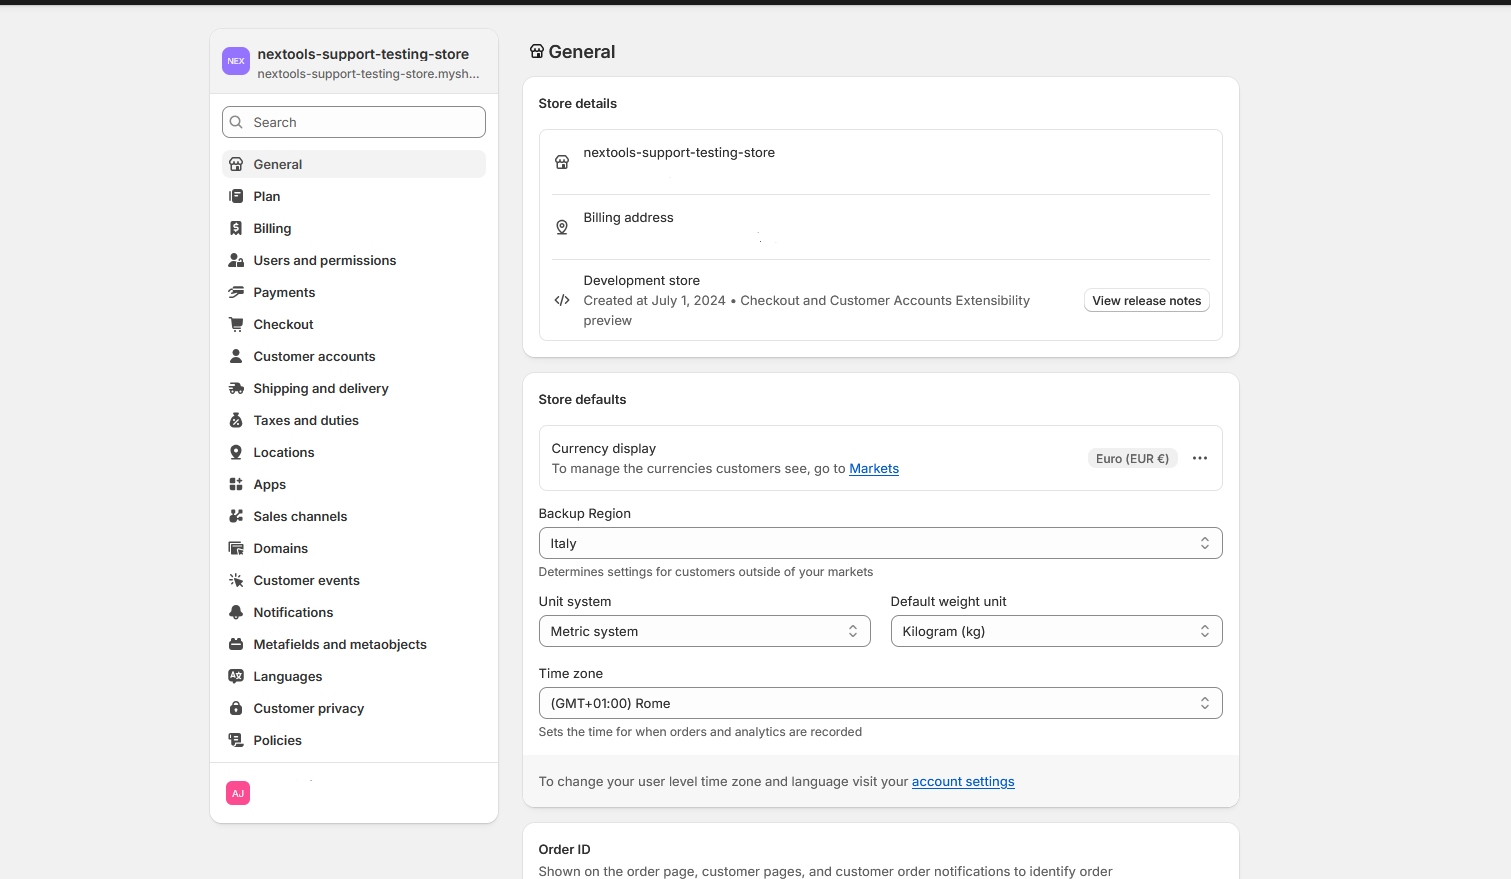Select Taxes and duties menu item
This screenshot has height=879, width=1511.
tap(306, 420)
